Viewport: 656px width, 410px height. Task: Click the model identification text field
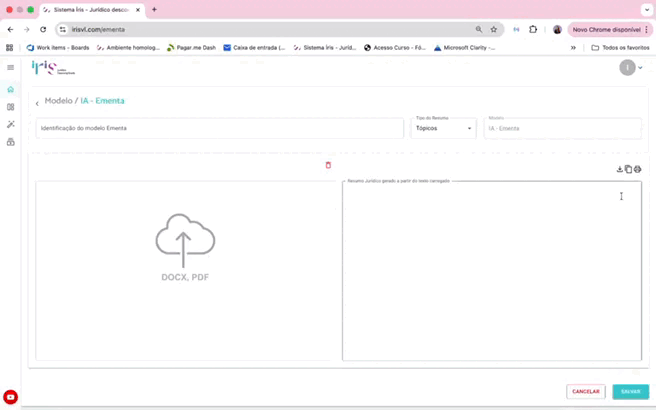click(219, 128)
